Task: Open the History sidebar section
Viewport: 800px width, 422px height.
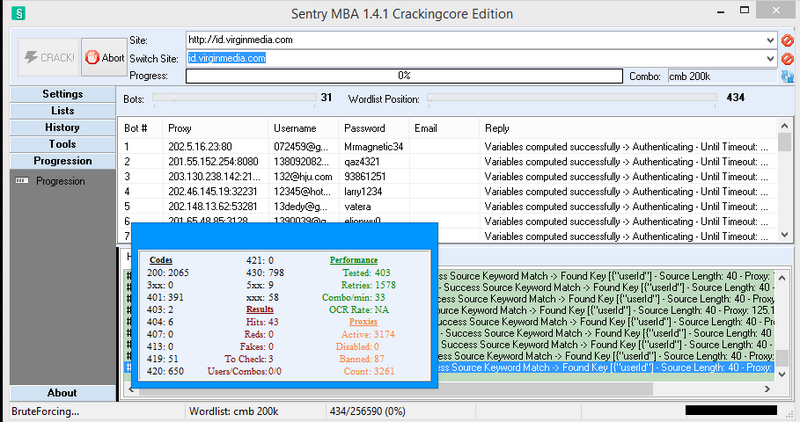Action: tap(63, 128)
